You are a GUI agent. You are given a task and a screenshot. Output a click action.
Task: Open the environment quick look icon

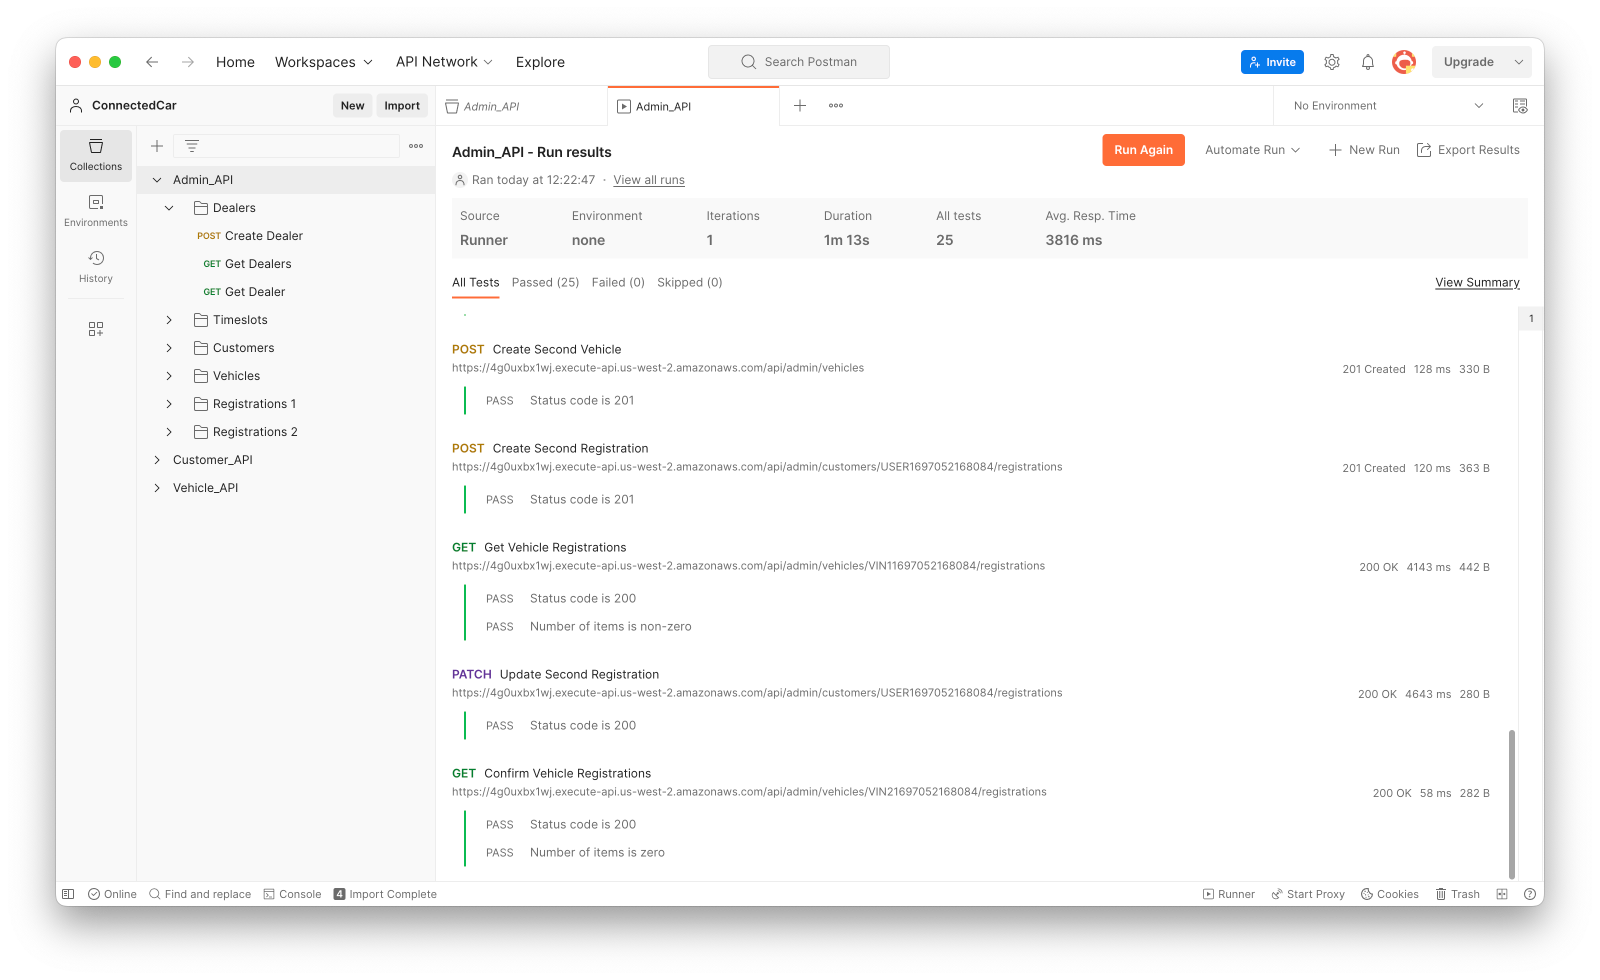(1520, 106)
